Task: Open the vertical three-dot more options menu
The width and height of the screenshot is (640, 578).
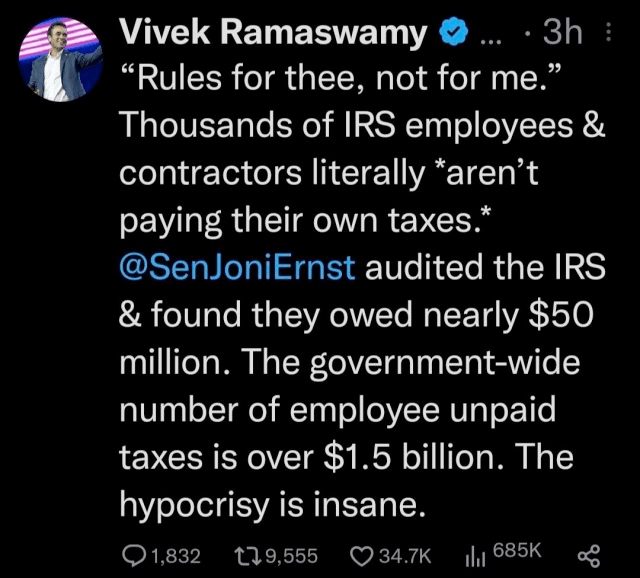Action: point(608,34)
